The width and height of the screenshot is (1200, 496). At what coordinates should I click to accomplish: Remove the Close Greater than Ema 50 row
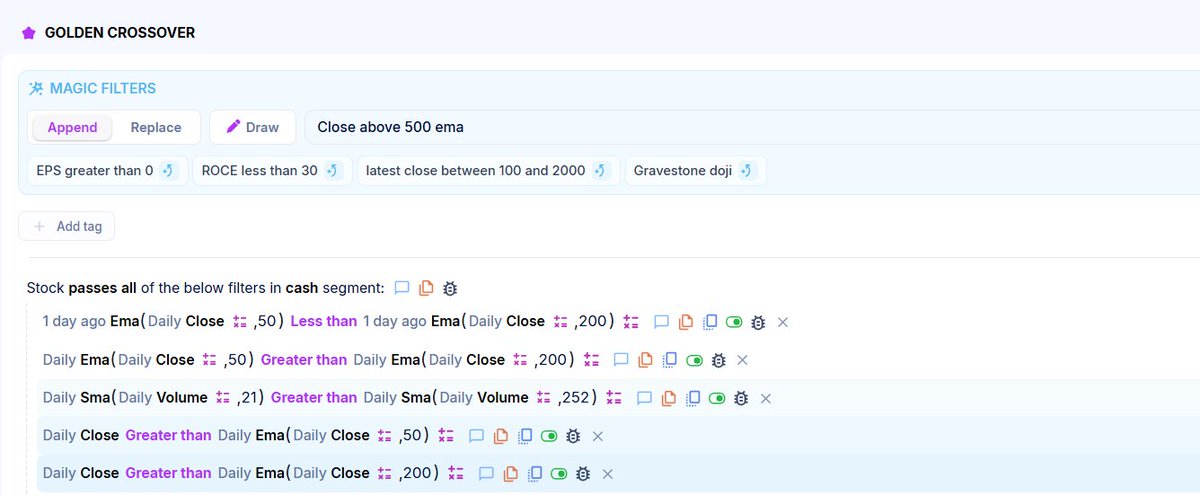pyautogui.click(x=598, y=436)
